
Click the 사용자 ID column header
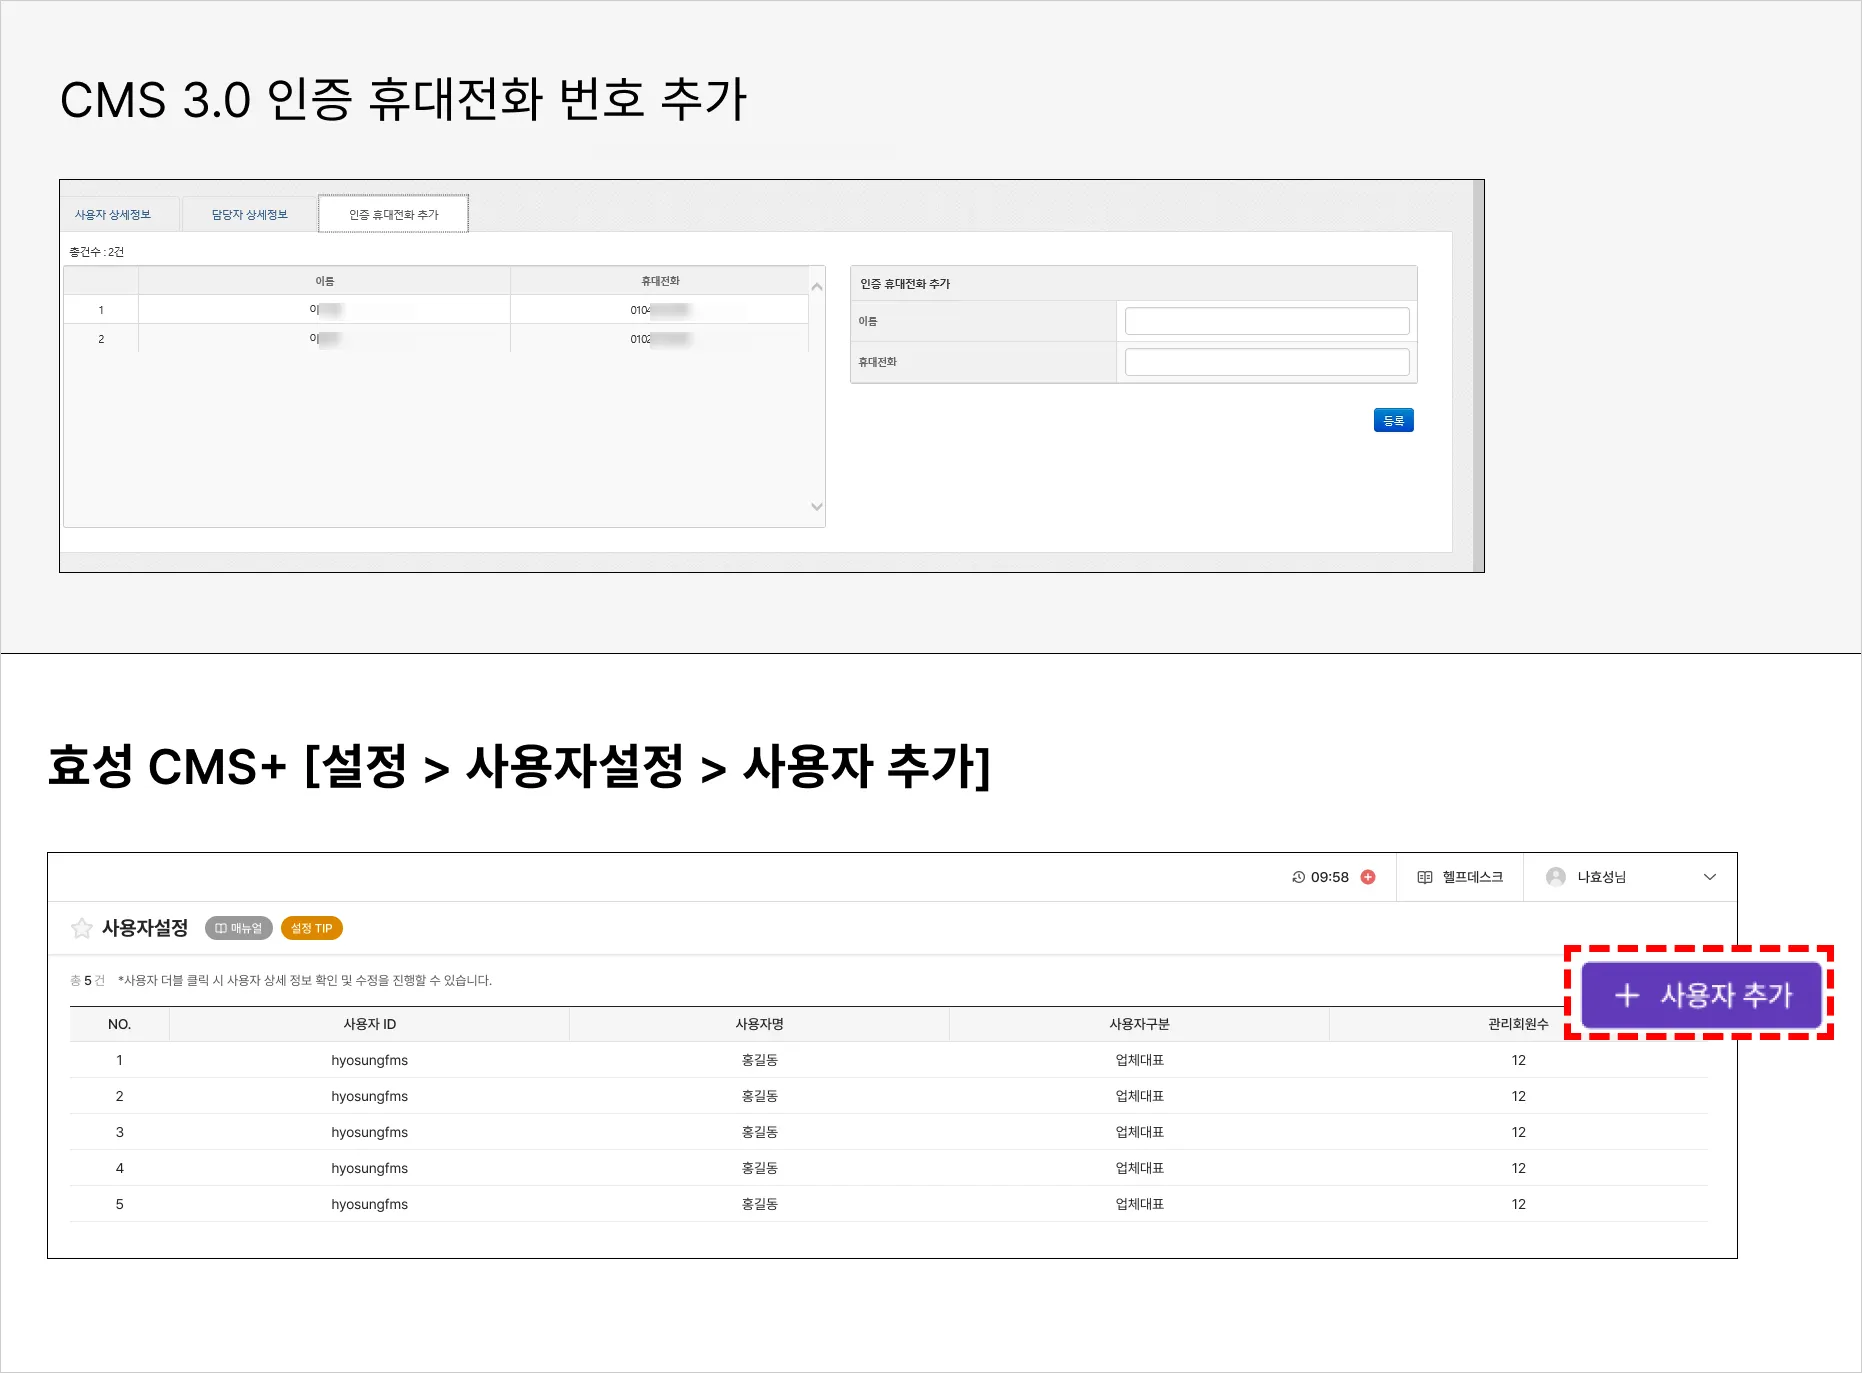click(370, 1024)
